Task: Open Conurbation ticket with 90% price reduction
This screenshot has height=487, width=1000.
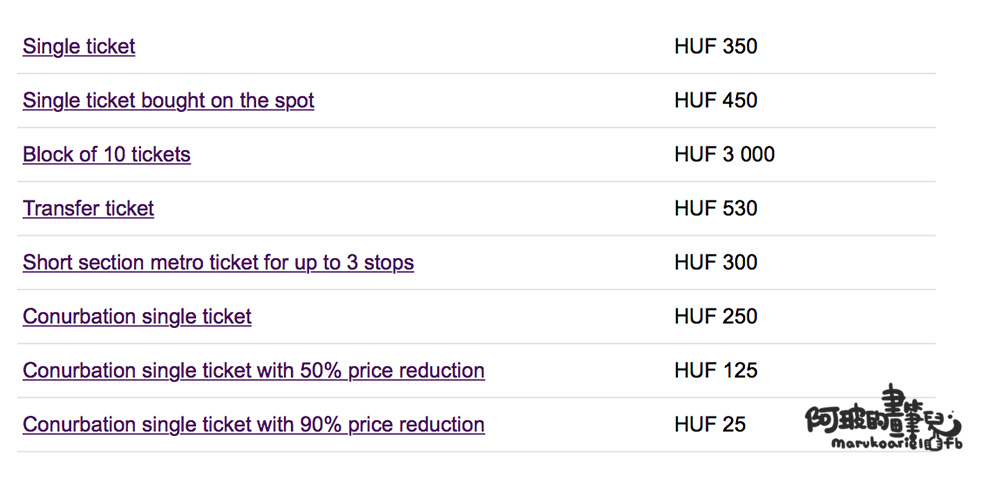Action: pyautogui.click(x=254, y=425)
